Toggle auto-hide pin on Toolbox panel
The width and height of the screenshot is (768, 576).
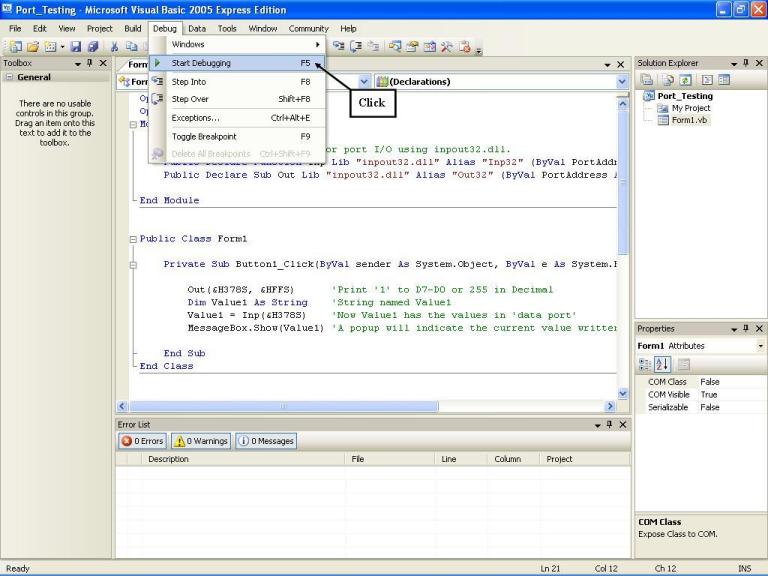(x=90, y=63)
